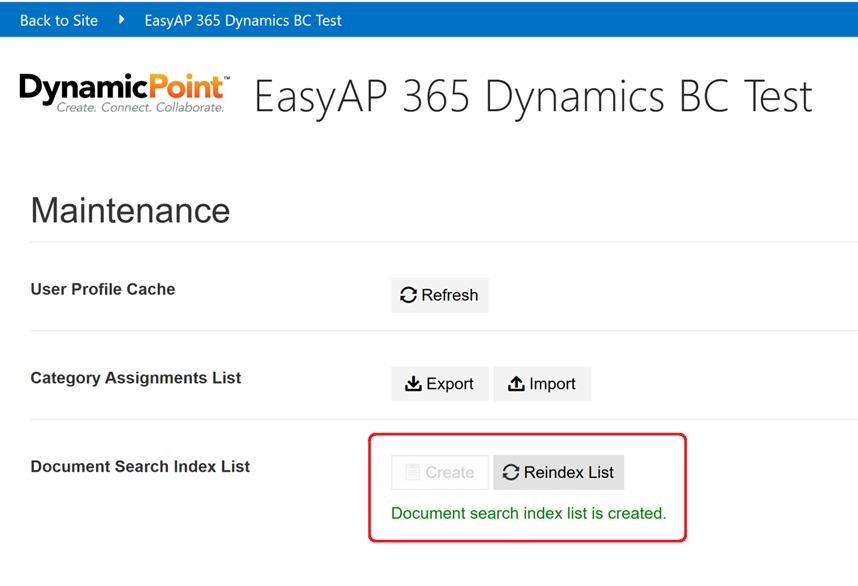Select the Category Assignments List label
Image resolution: width=858 pixels, height=586 pixels.
tap(136, 378)
